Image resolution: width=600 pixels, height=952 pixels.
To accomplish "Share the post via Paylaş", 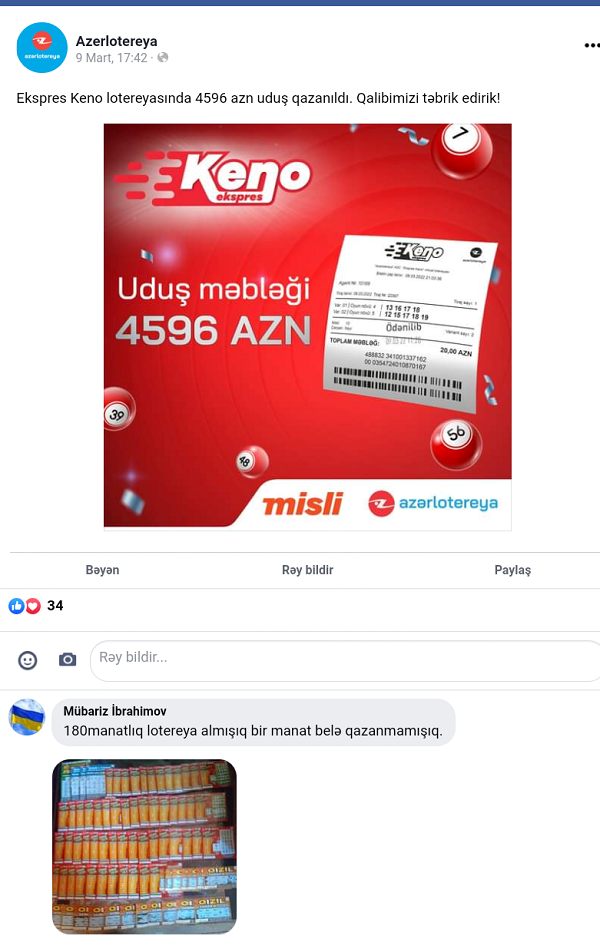I will [x=513, y=570].
